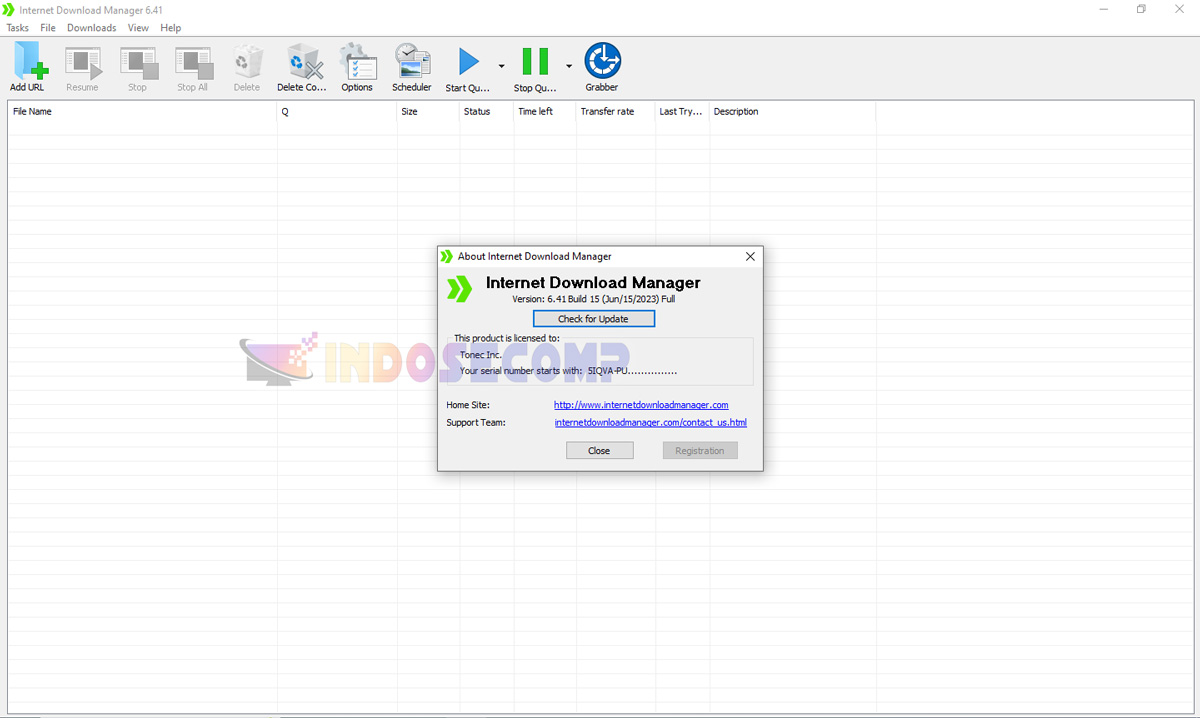
Task: Sort by Q column header
Action: pos(337,112)
